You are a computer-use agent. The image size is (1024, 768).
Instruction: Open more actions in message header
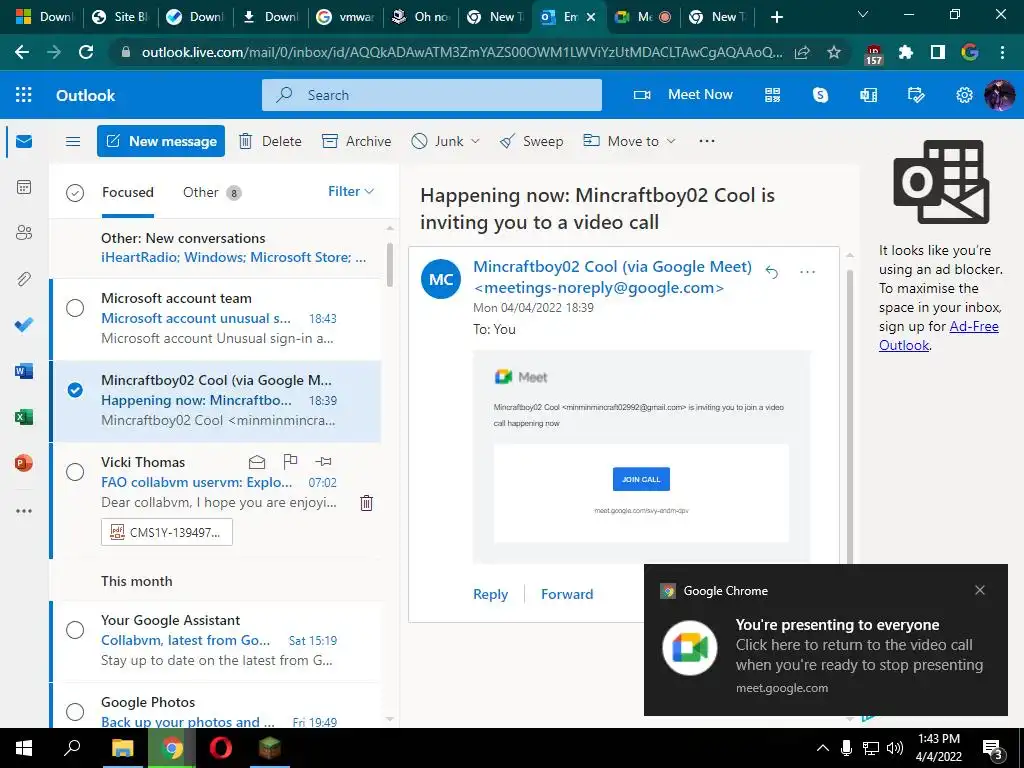[808, 272]
